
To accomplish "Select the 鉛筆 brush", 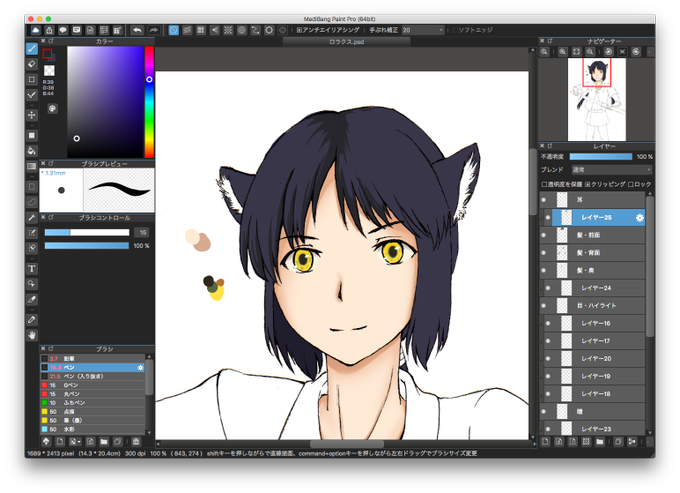I will 92,359.
